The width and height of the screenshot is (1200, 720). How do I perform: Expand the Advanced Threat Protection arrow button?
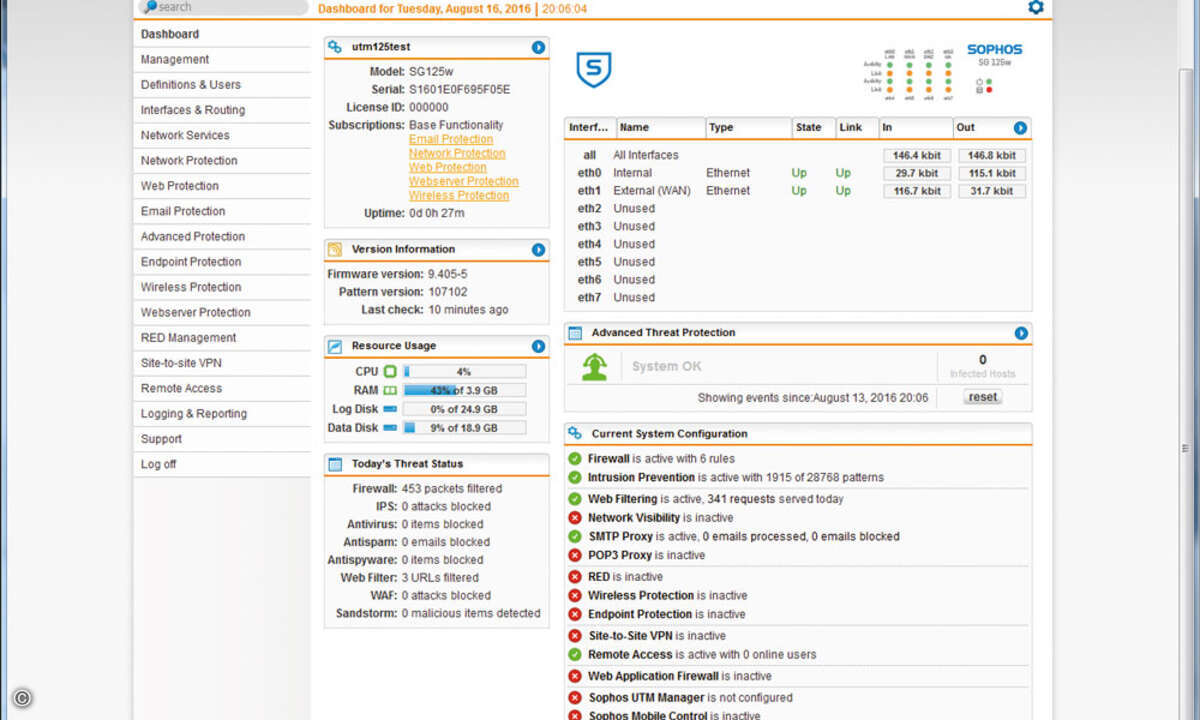point(1020,333)
